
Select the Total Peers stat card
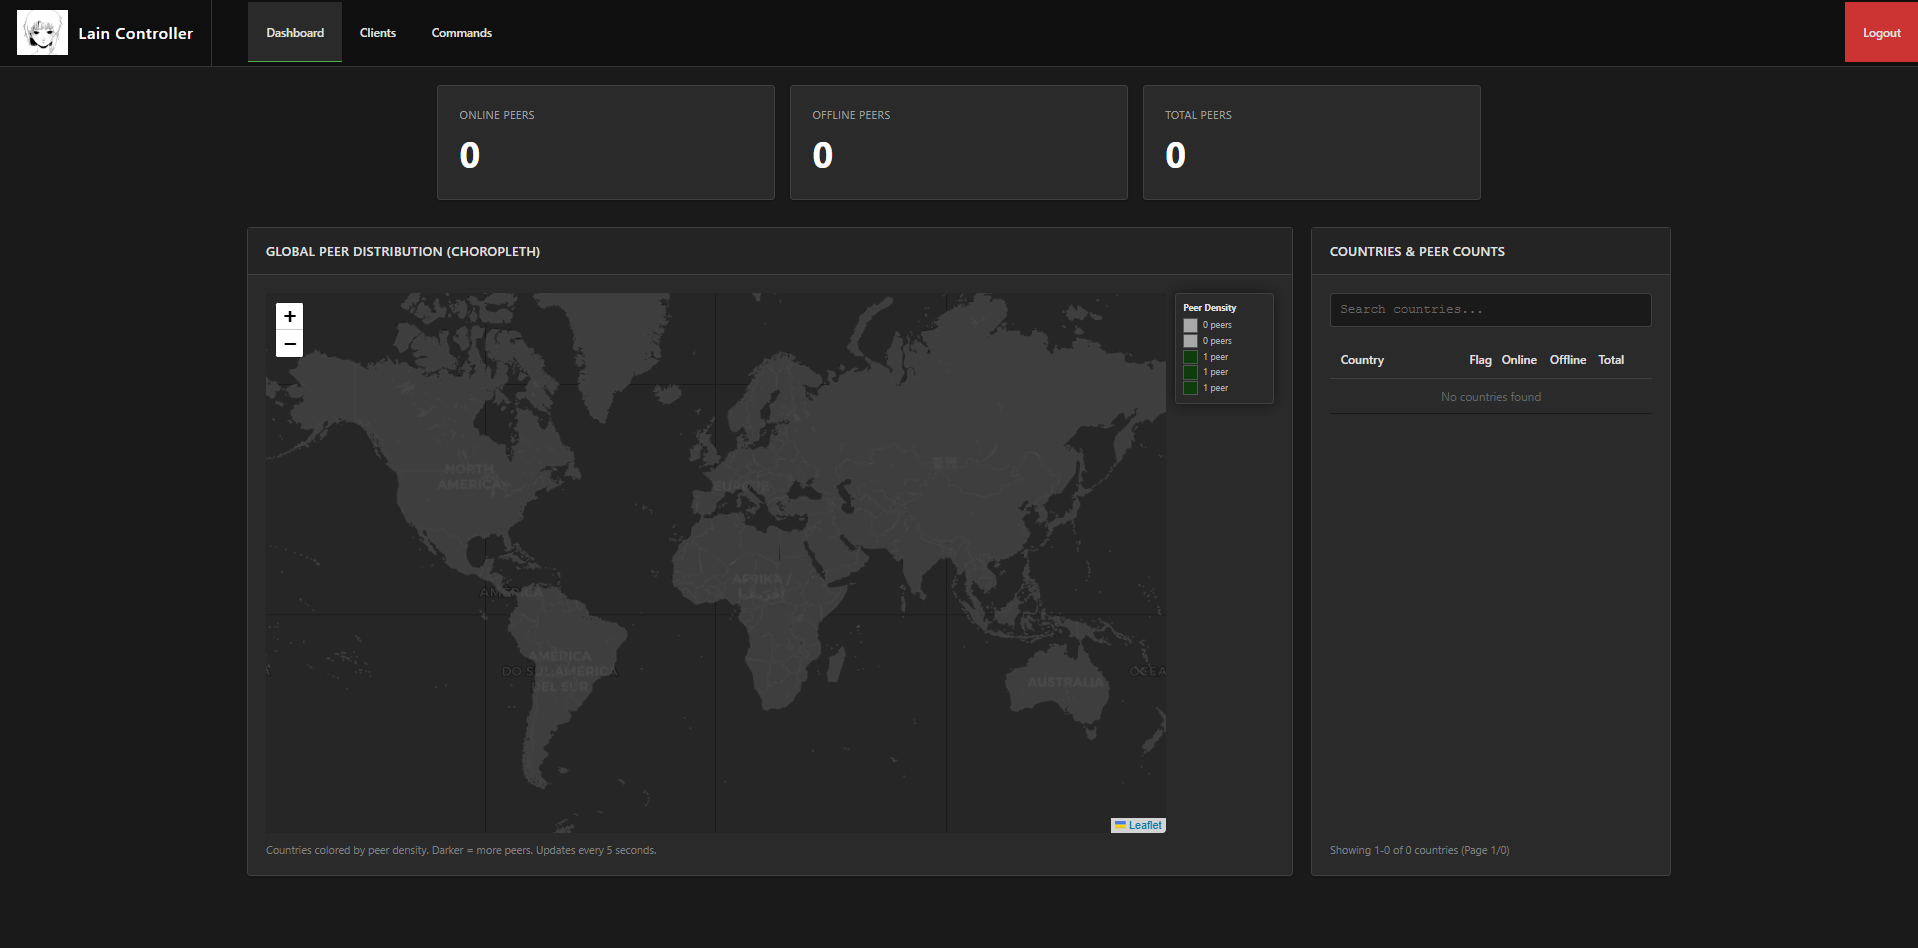tap(1312, 142)
